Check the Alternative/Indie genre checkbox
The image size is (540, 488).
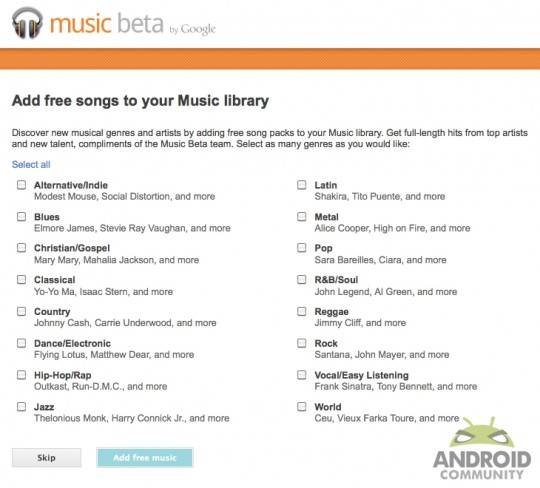(x=21, y=185)
